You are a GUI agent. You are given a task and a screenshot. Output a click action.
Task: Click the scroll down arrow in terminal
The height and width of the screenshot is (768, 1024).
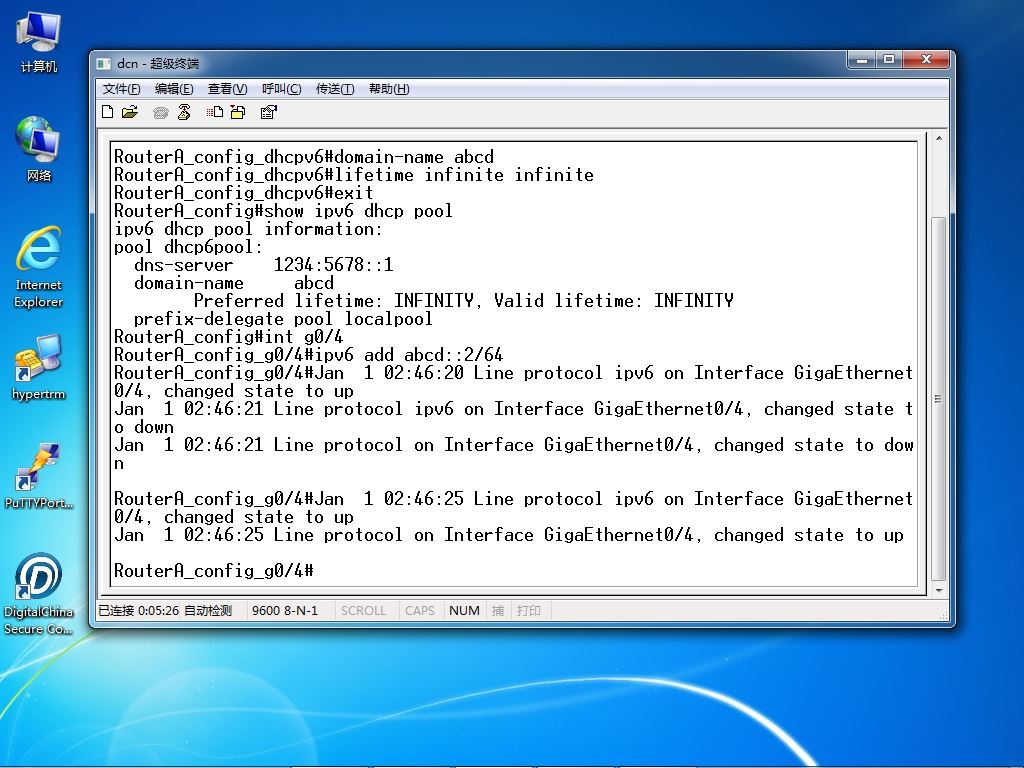coord(938,590)
